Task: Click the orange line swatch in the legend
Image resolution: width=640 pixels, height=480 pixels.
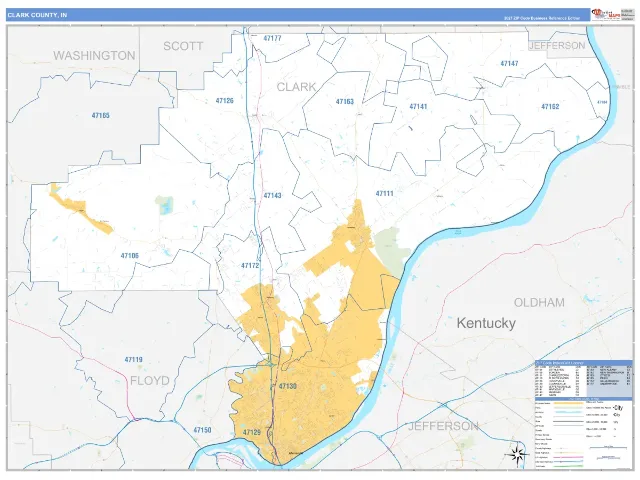Action: 568,403
